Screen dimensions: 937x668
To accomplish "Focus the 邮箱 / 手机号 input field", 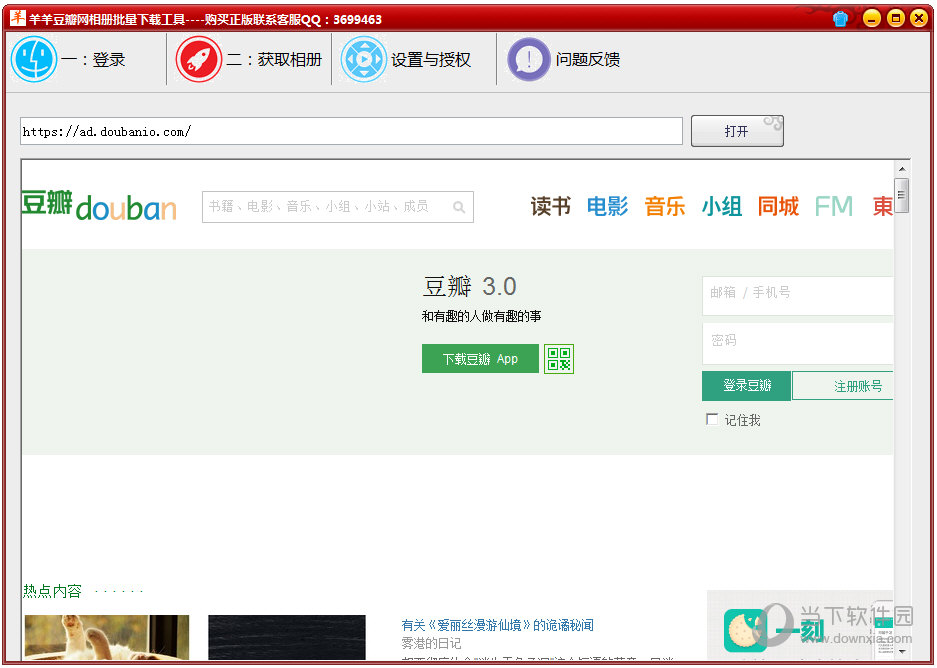I will [798, 295].
